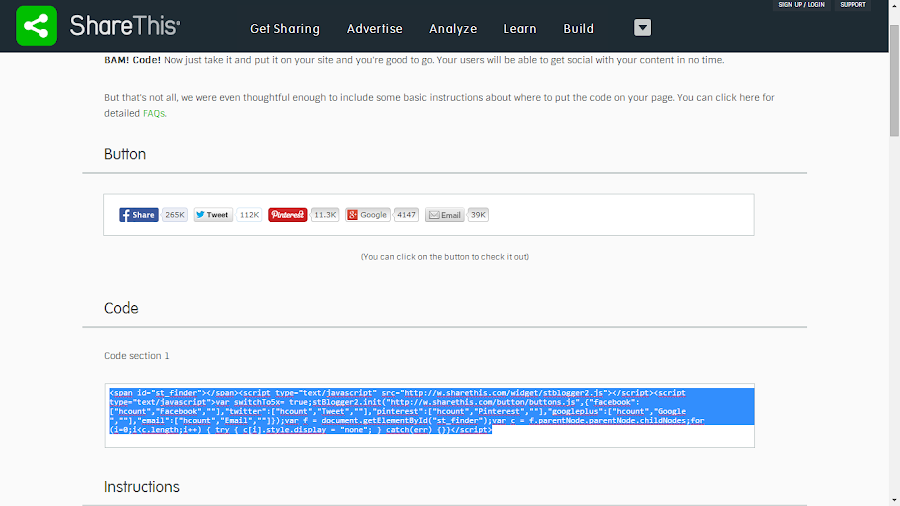This screenshot has width=900, height=506.
Task: Click the Email share button
Action: point(444,215)
